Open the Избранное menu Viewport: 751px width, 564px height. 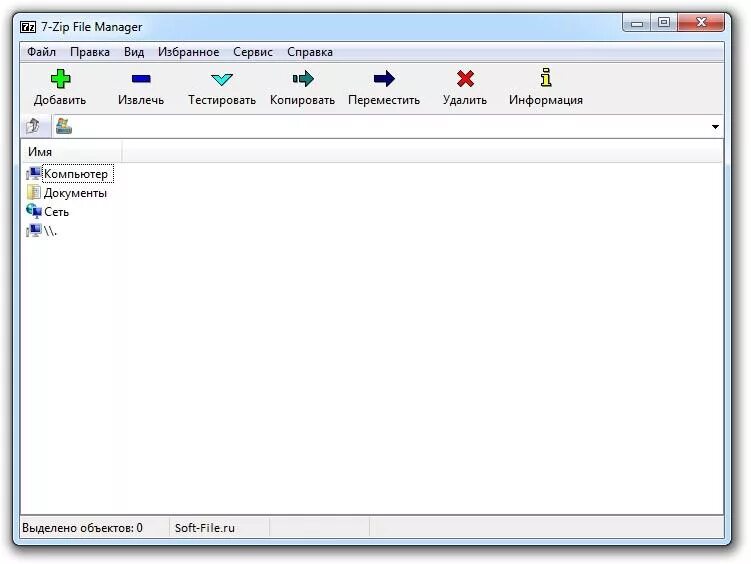coord(188,52)
